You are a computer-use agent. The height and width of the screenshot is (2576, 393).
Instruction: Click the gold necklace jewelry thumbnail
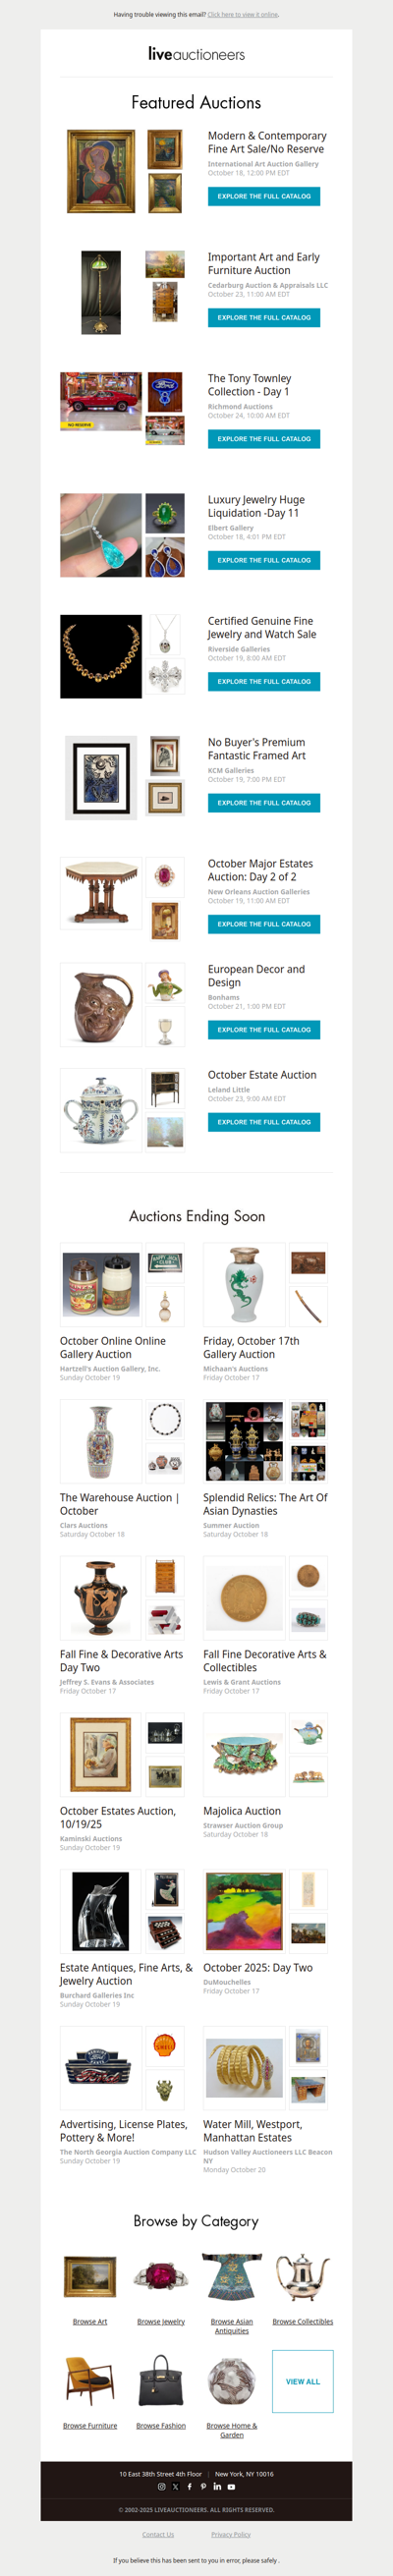101,656
